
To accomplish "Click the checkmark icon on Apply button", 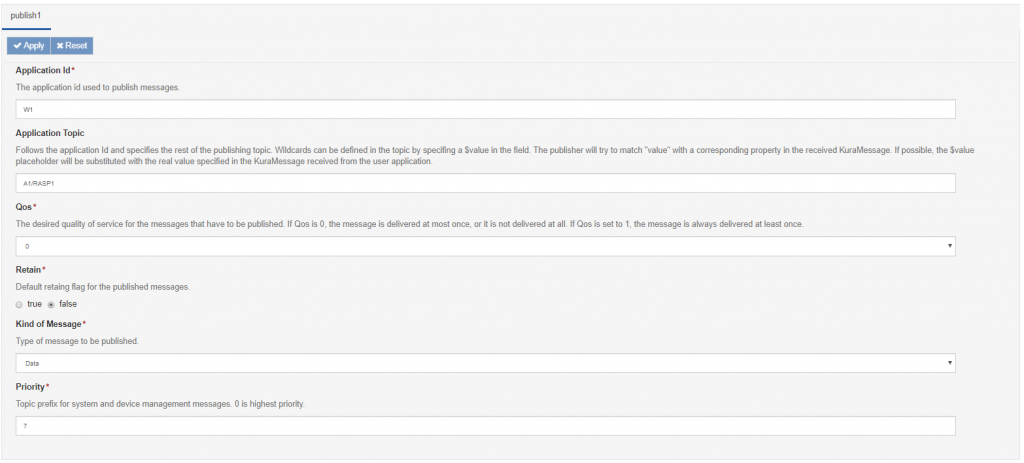I will pyautogui.click(x=18, y=46).
